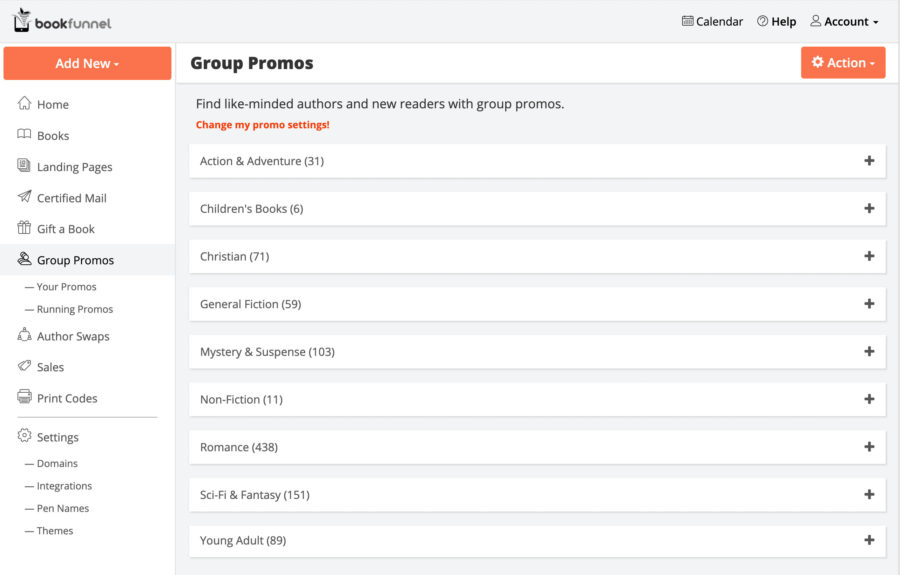The height and width of the screenshot is (575, 900).
Task: Select the Gift a Book gift icon
Action: [24, 228]
